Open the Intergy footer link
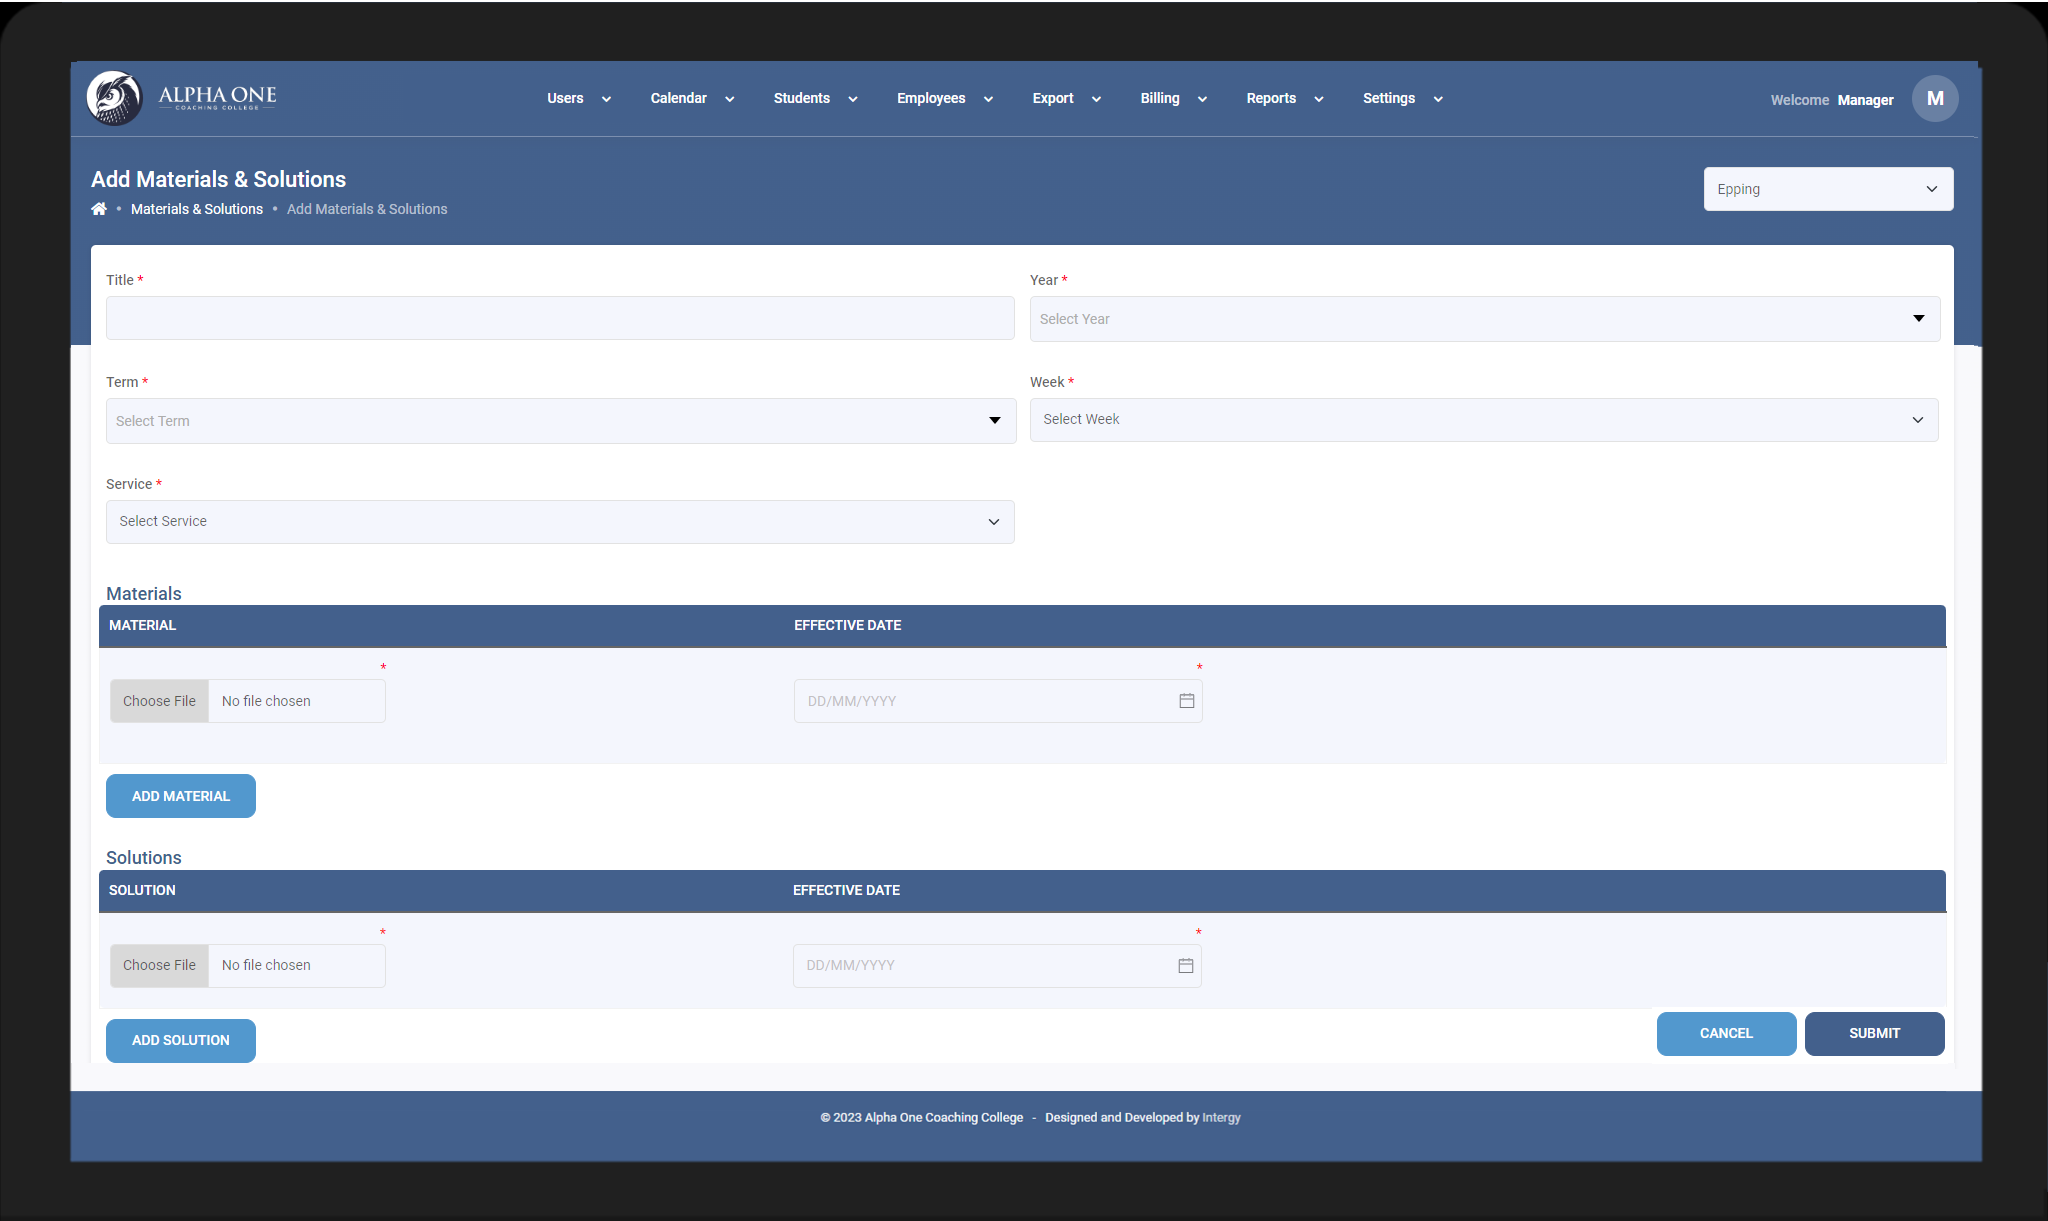The width and height of the screenshot is (2048, 1221). pyautogui.click(x=1221, y=1118)
